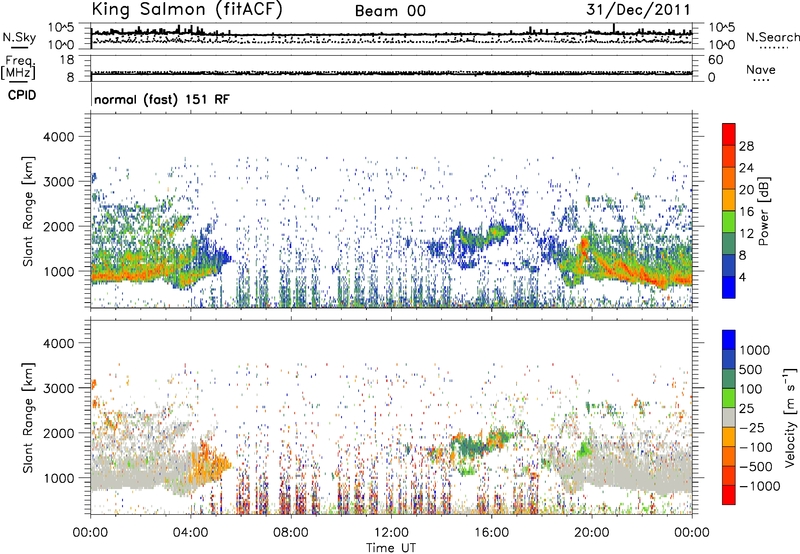The image size is (800, 554).
Task: Click the frequency time series plot
Action: coord(391,68)
